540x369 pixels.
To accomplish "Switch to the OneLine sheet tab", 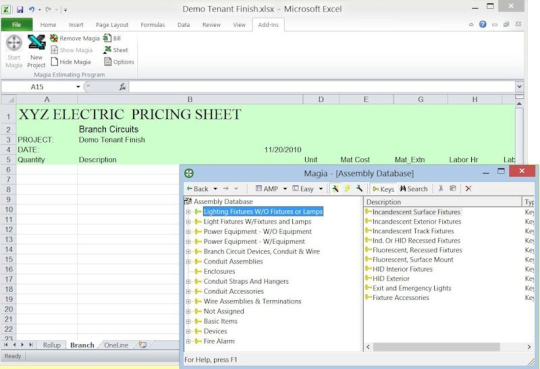I will click(x=116, y=345).
